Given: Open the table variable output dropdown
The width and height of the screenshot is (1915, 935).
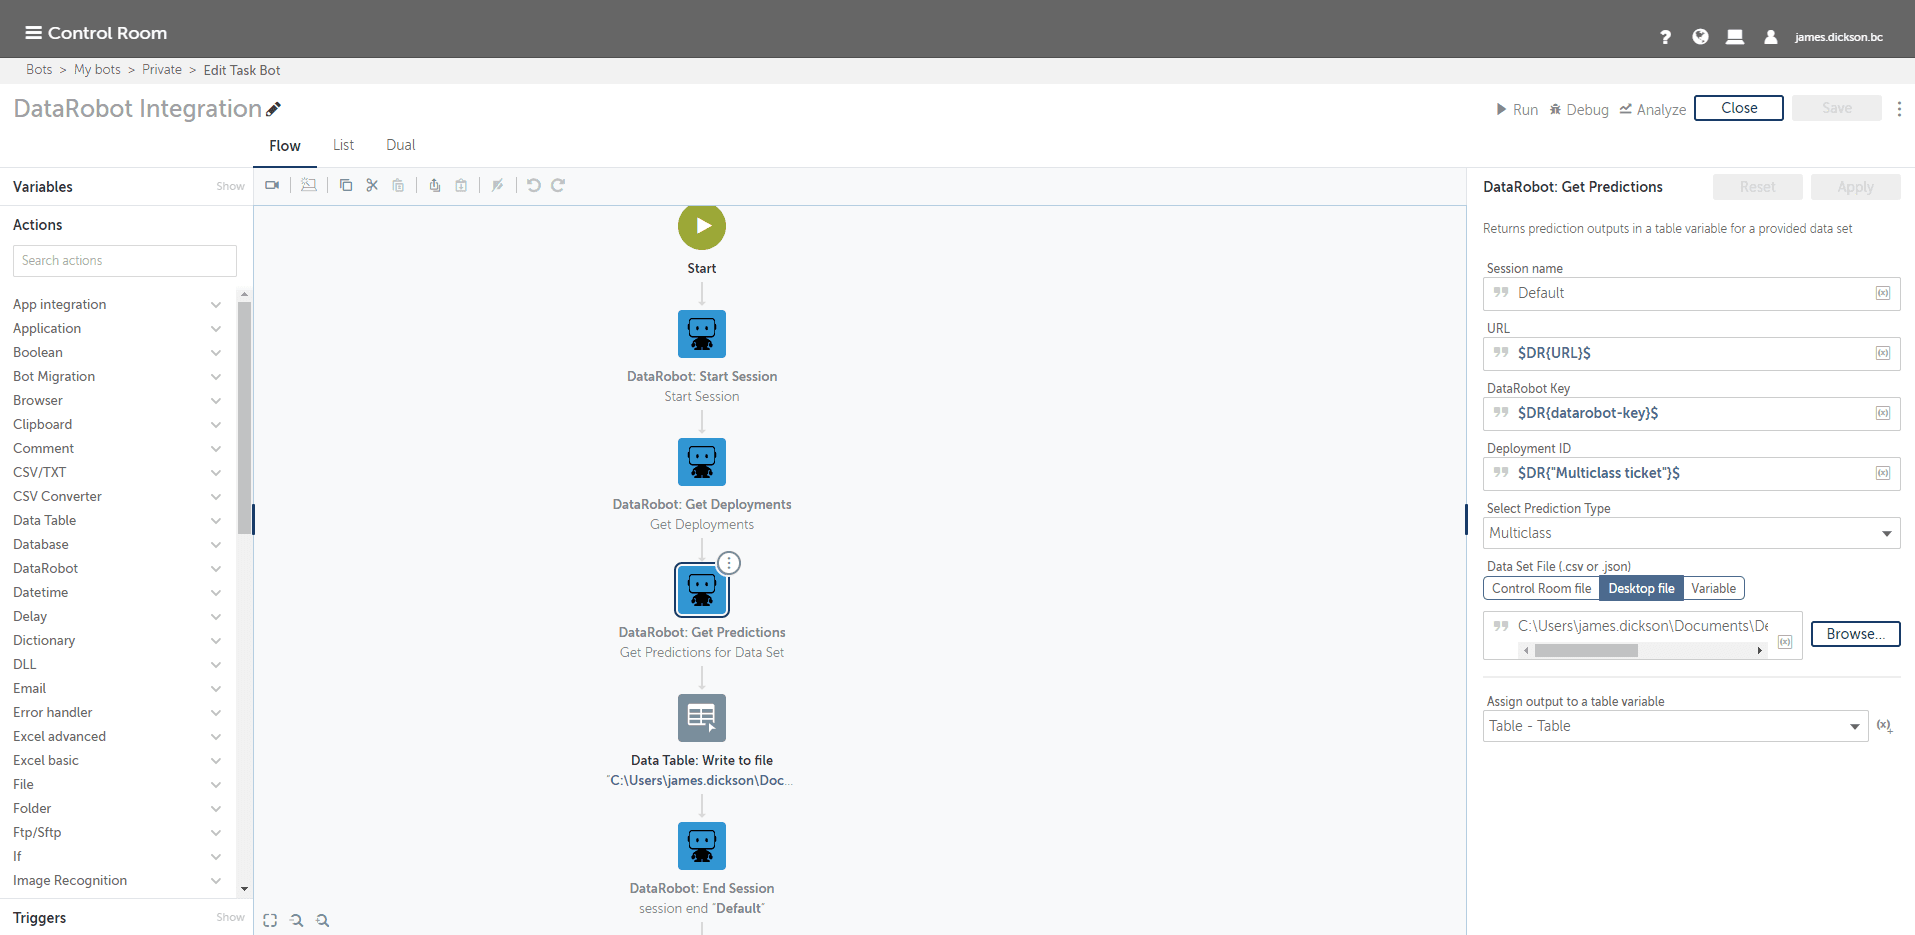Looking at the screenshot, I should [1675, 726].
